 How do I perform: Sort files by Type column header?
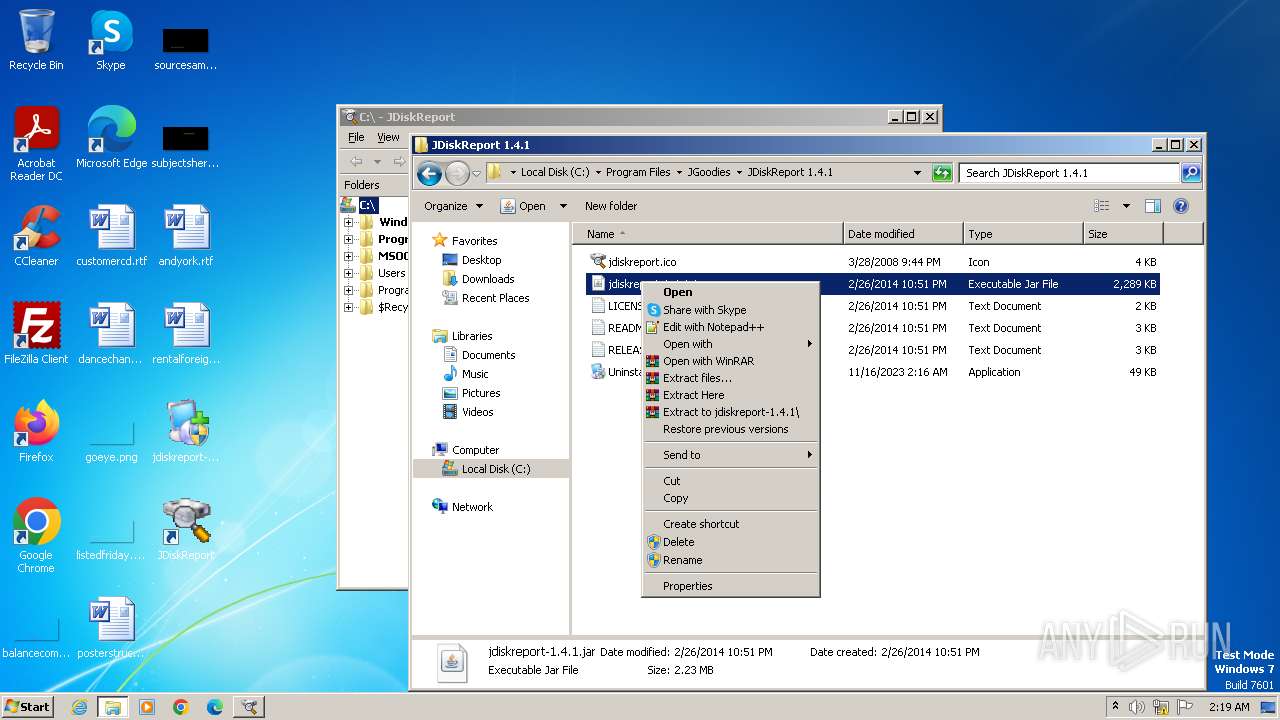click(x=1023, y=234)
